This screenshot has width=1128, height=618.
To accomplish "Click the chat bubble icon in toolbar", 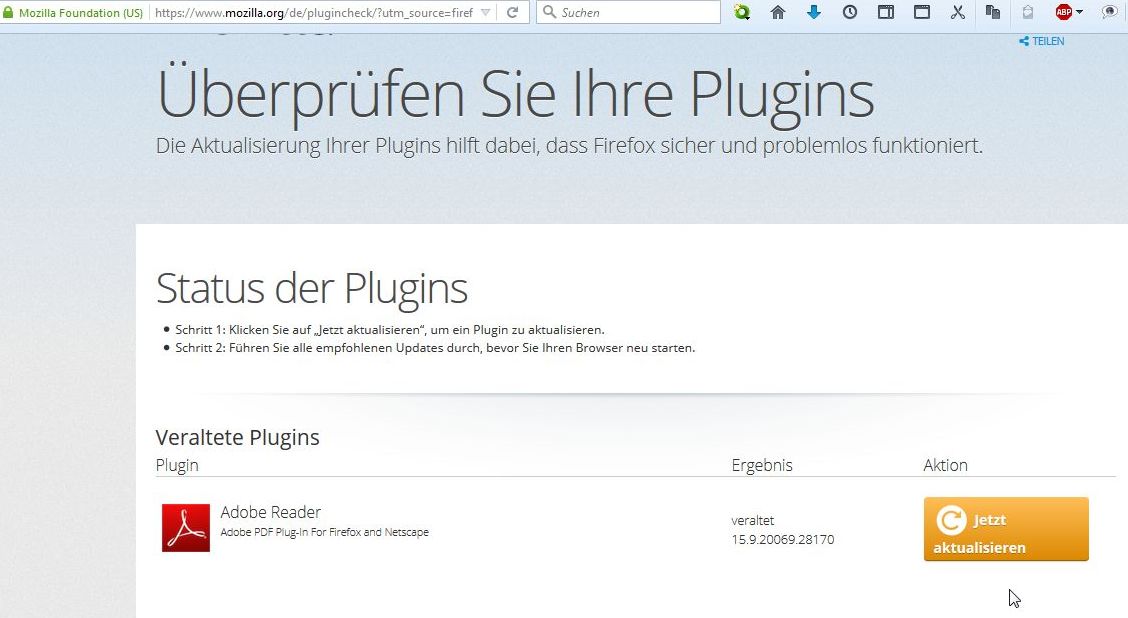I will pos(1109,12).
